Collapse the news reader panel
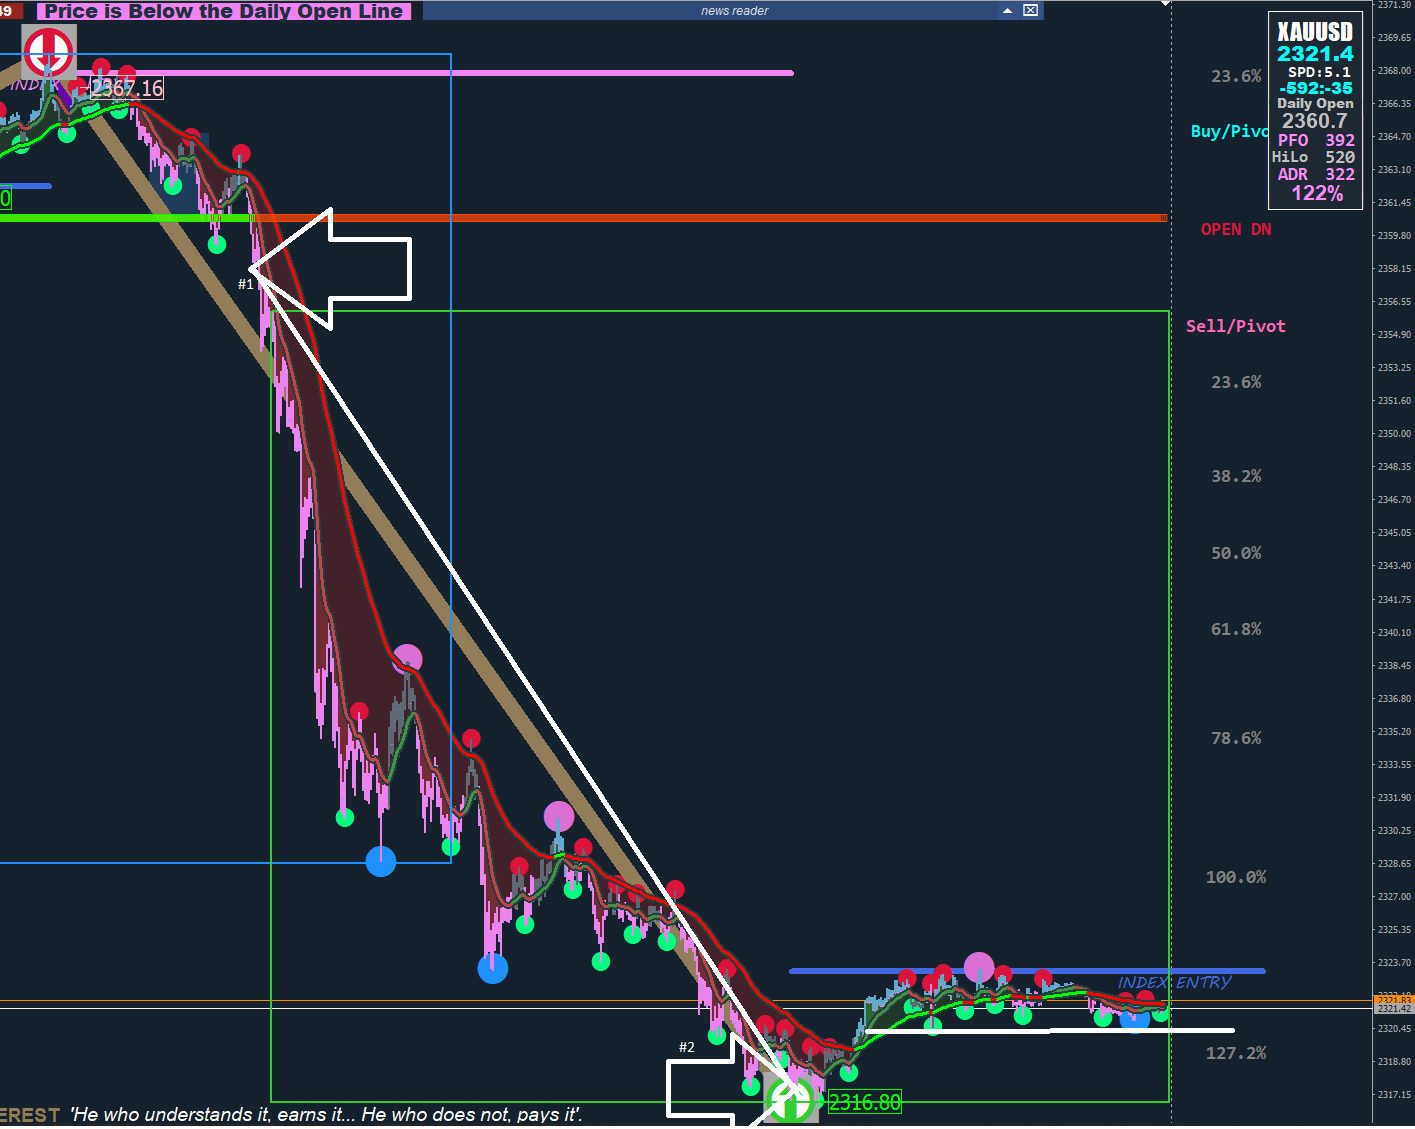This screenshot has width=1415, height=1129. click(x=1007, y=11)
